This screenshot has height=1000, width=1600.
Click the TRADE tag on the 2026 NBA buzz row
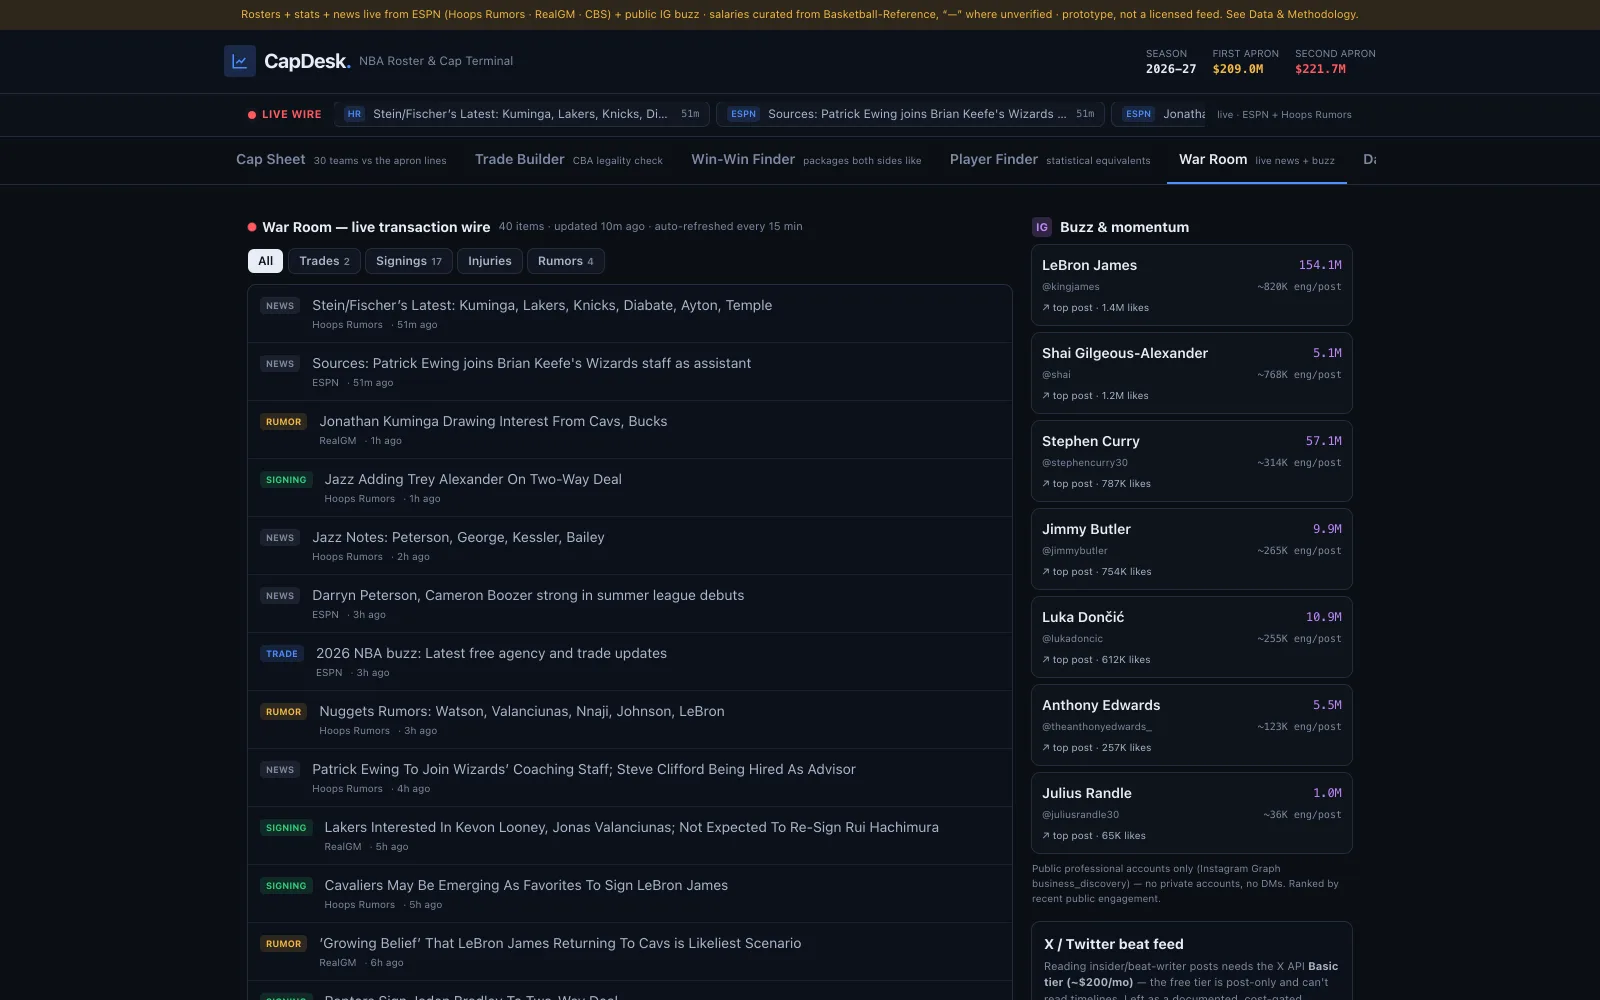pyautogui.click(x=282, y=654)
